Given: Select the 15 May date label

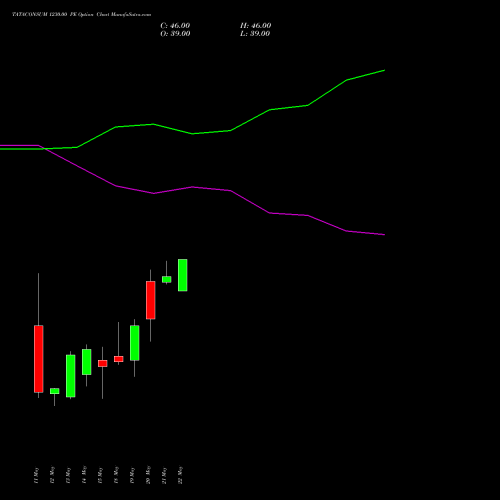Looking at the screenshot, I should (x=100, y=475).
